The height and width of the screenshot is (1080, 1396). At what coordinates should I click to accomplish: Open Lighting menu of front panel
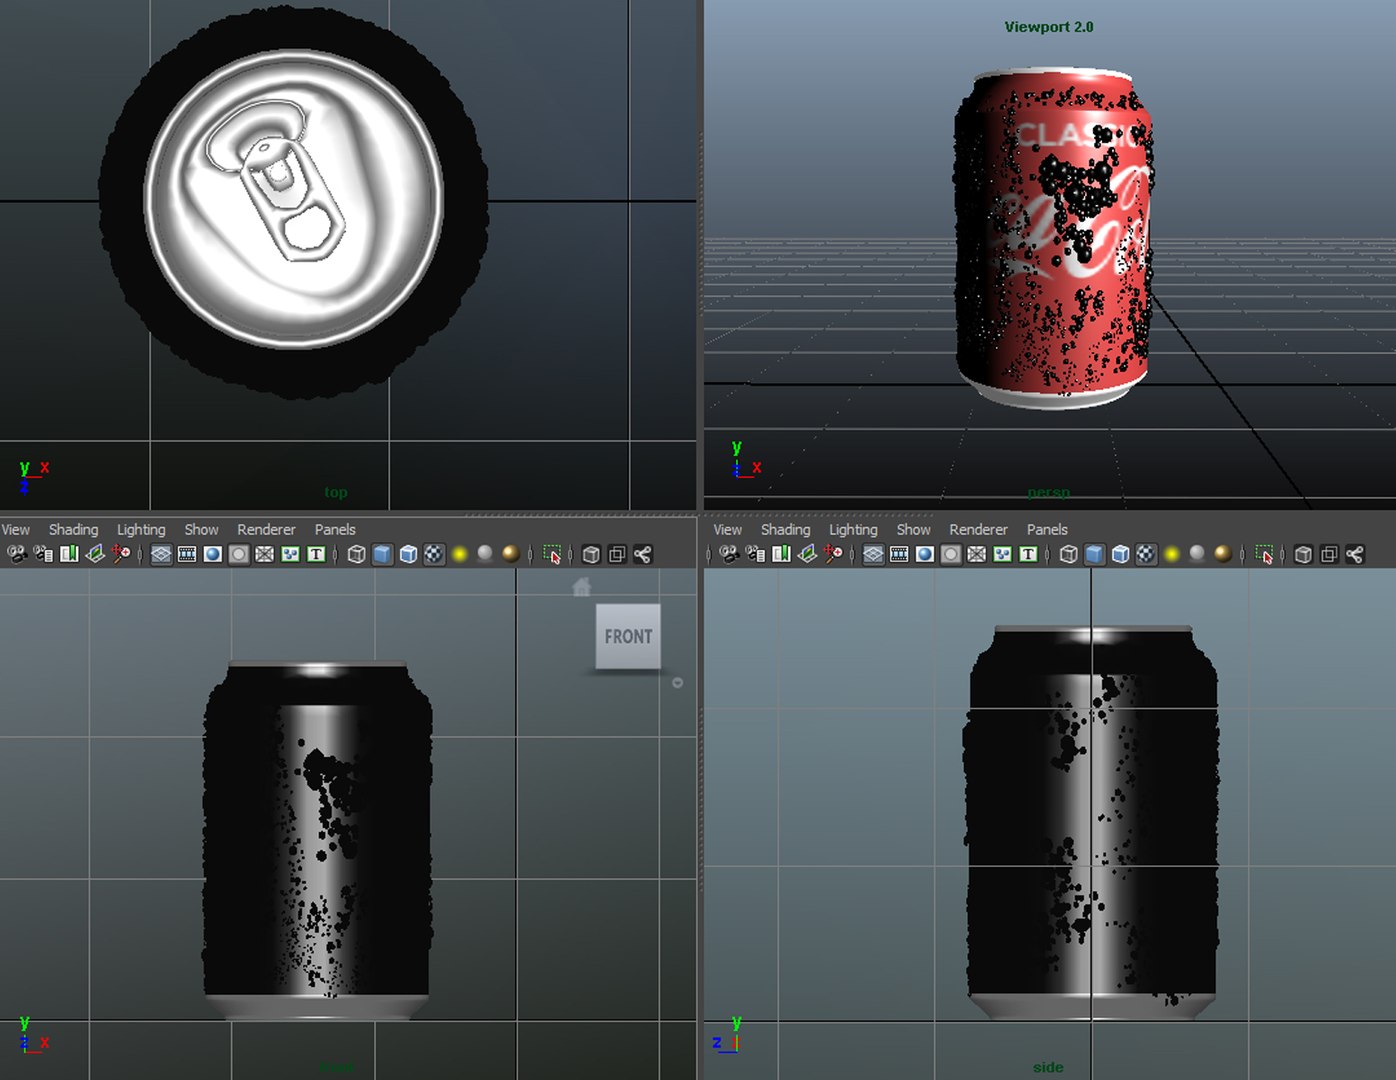click(141, 530)
